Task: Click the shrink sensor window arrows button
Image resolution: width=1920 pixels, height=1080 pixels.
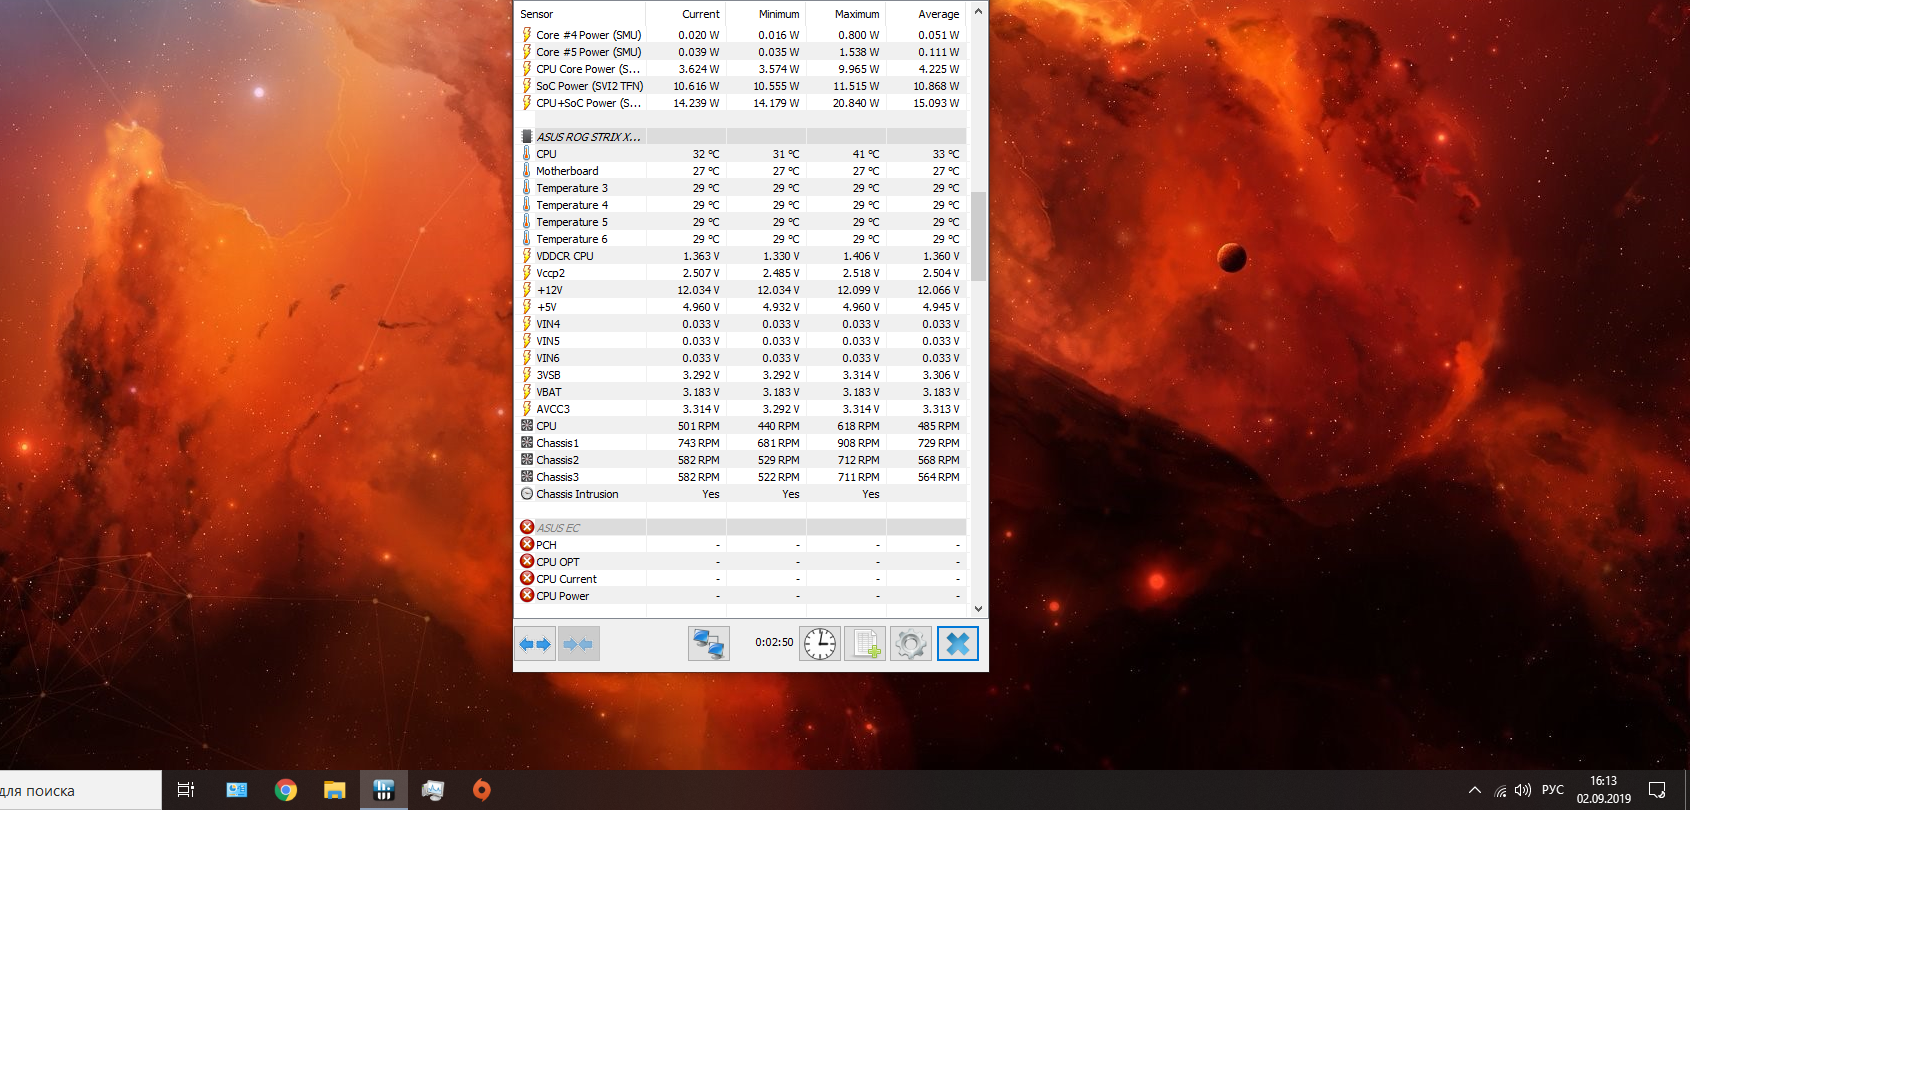Action: 578,644
